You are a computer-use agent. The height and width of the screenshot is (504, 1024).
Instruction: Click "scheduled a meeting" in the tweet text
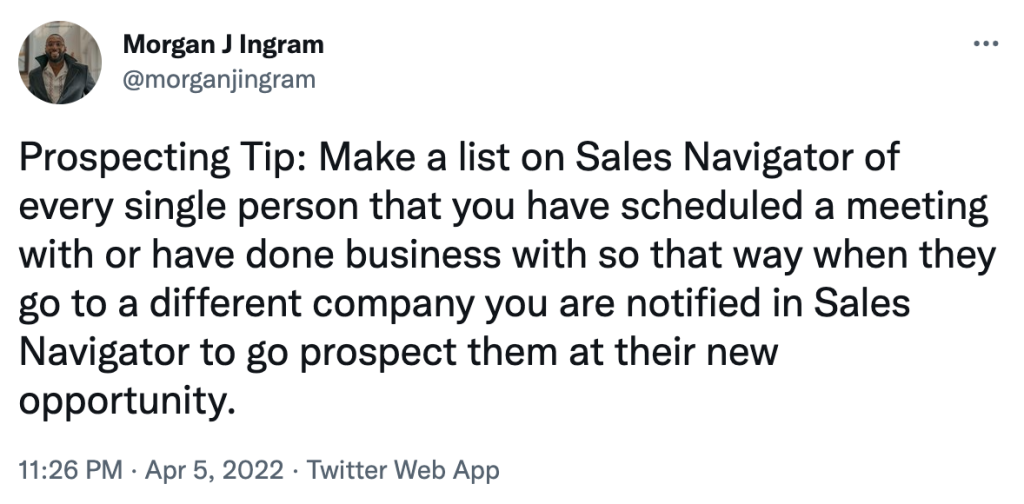pos(803,206)
